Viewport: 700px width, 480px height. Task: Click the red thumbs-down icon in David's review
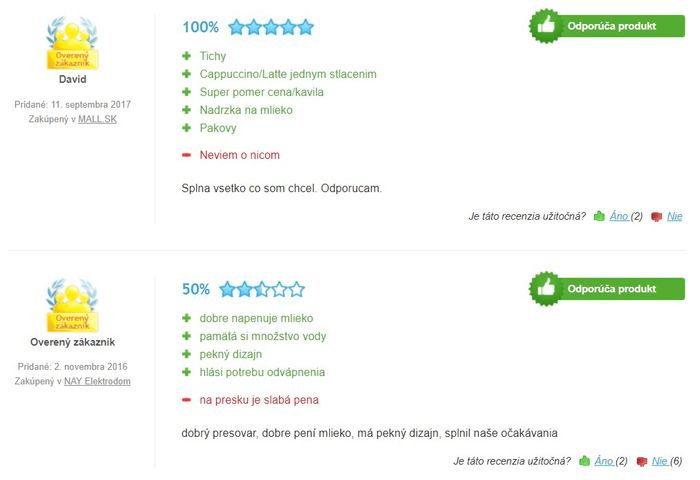pos(656,217)
